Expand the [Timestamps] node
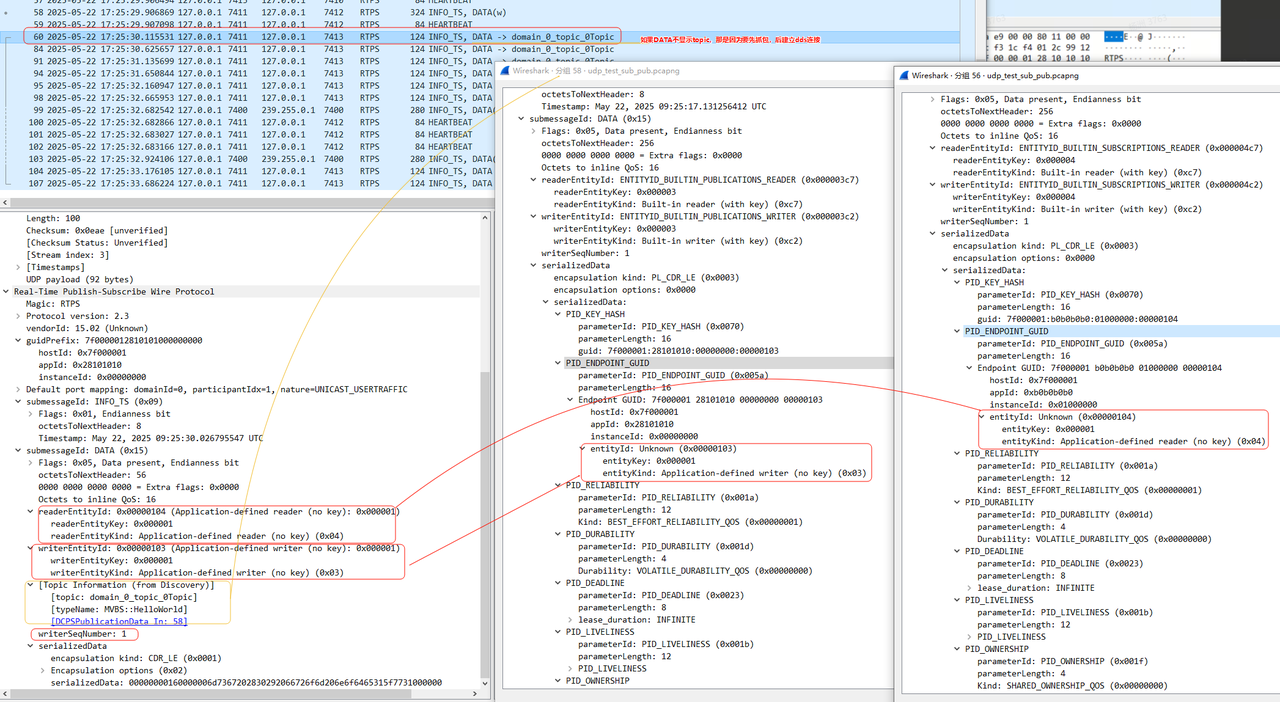The height and width of the screenshot is (702, 1280). 18,267
